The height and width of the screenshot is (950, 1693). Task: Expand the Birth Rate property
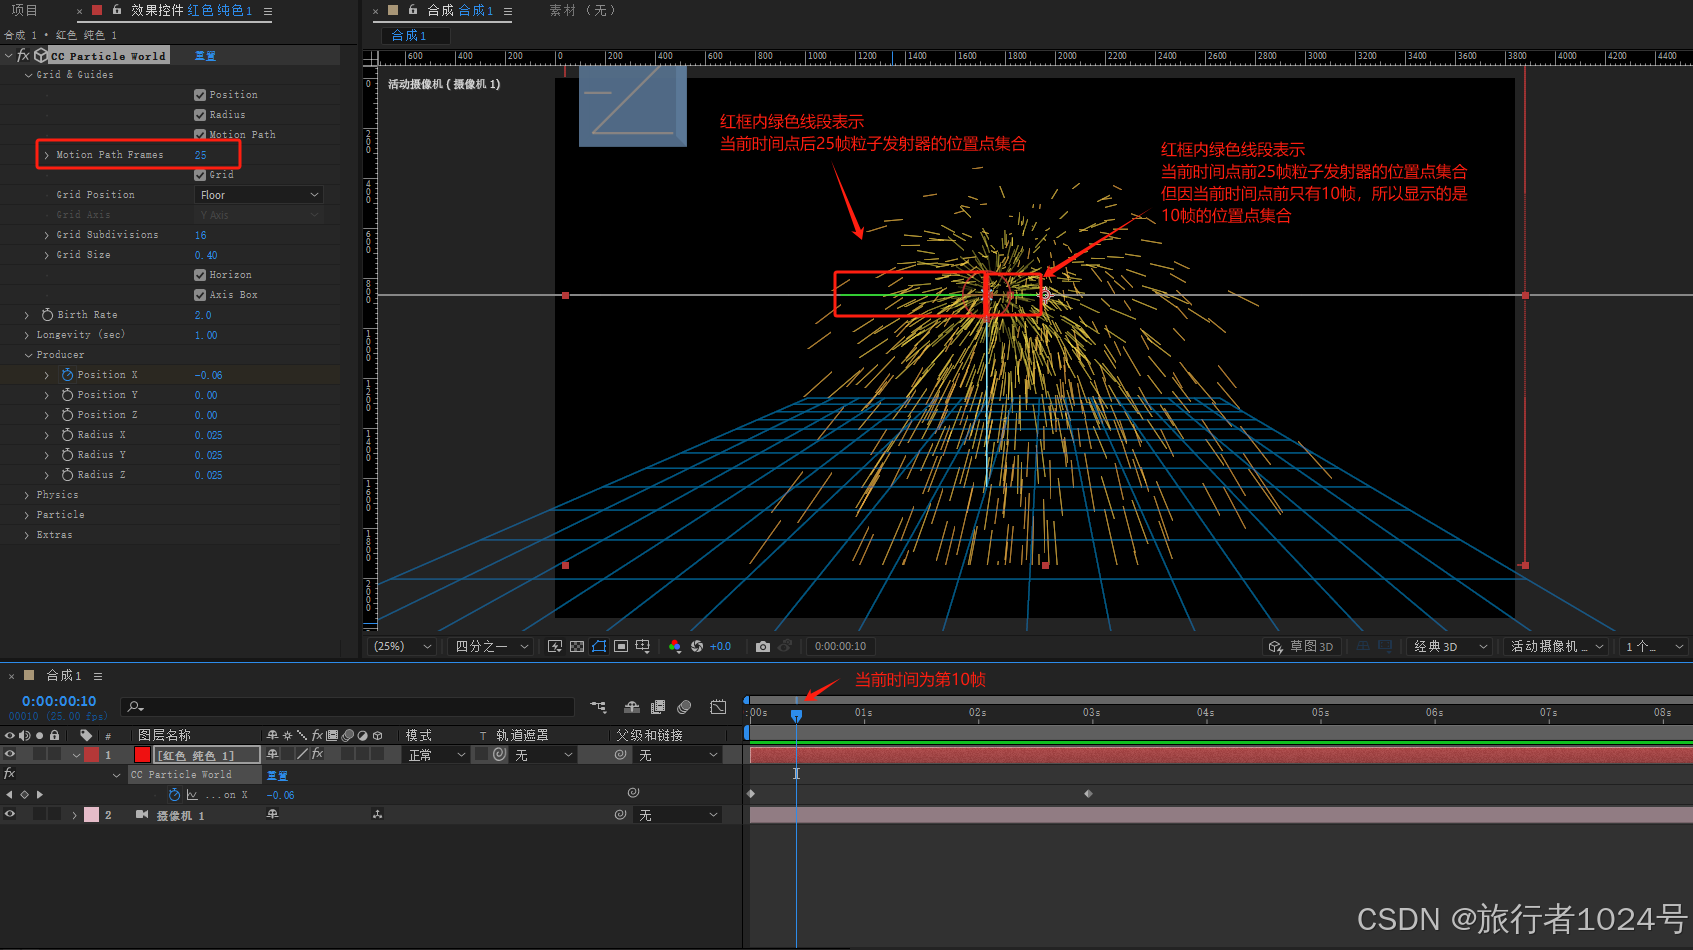pos(27,315)
